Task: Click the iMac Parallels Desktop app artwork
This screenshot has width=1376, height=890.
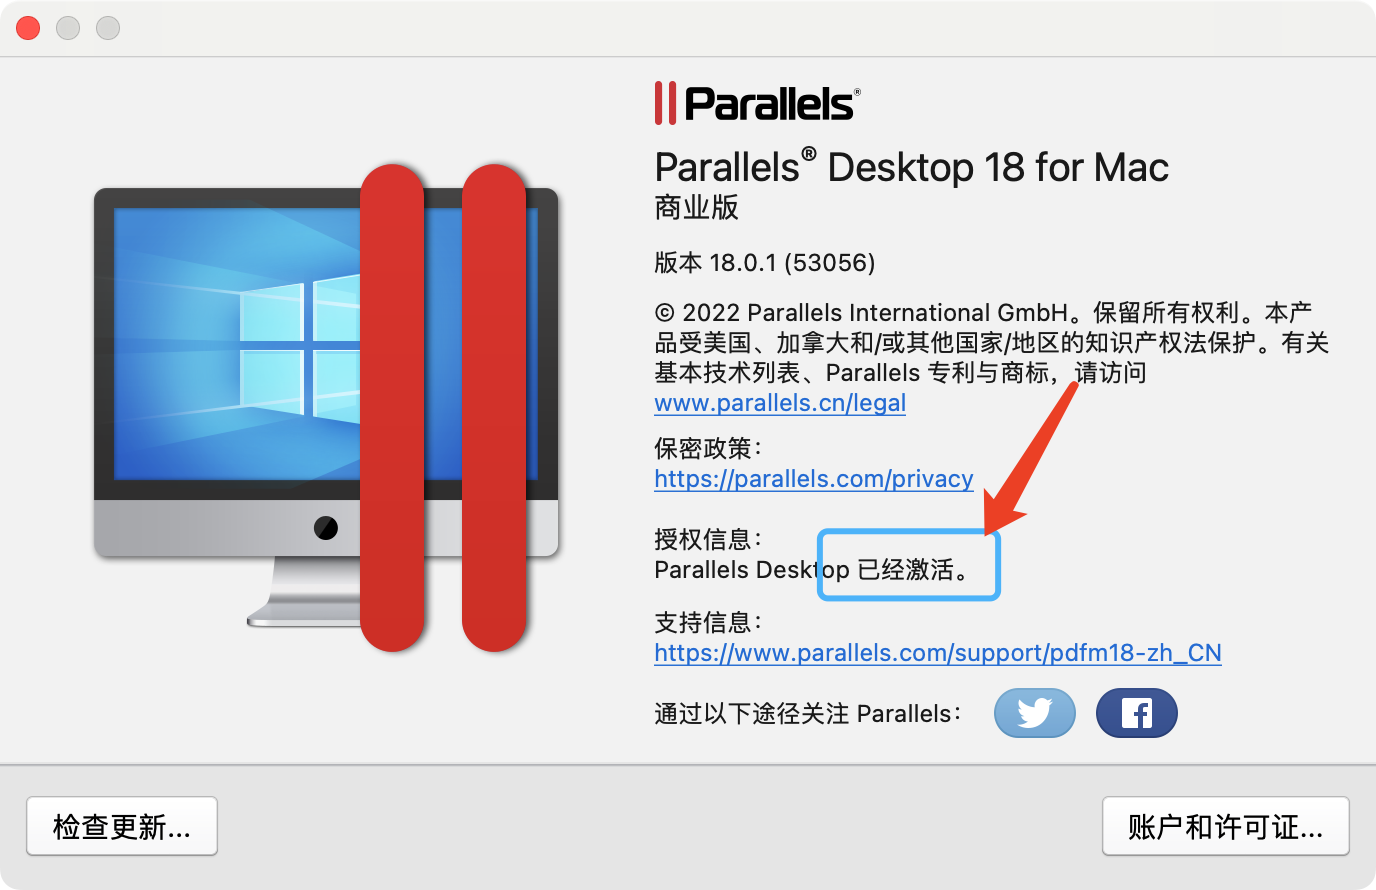Action: coord(326,408)
